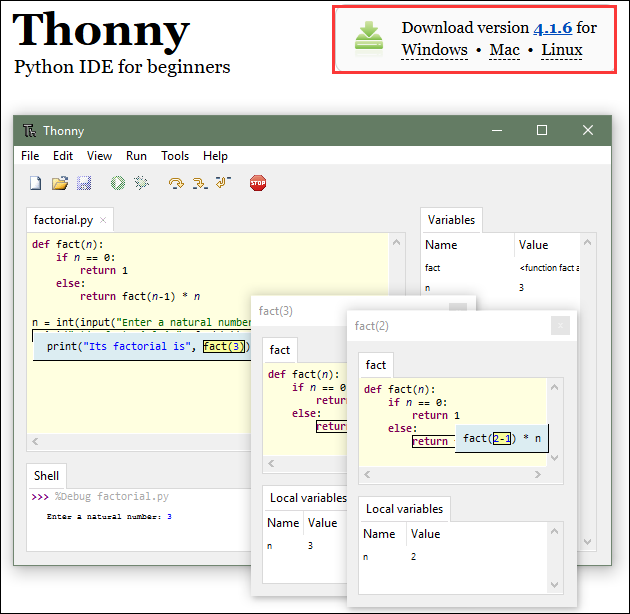Open the Windows download link
This screenshot has height=614, width=630.
click(x=434, y=50)
